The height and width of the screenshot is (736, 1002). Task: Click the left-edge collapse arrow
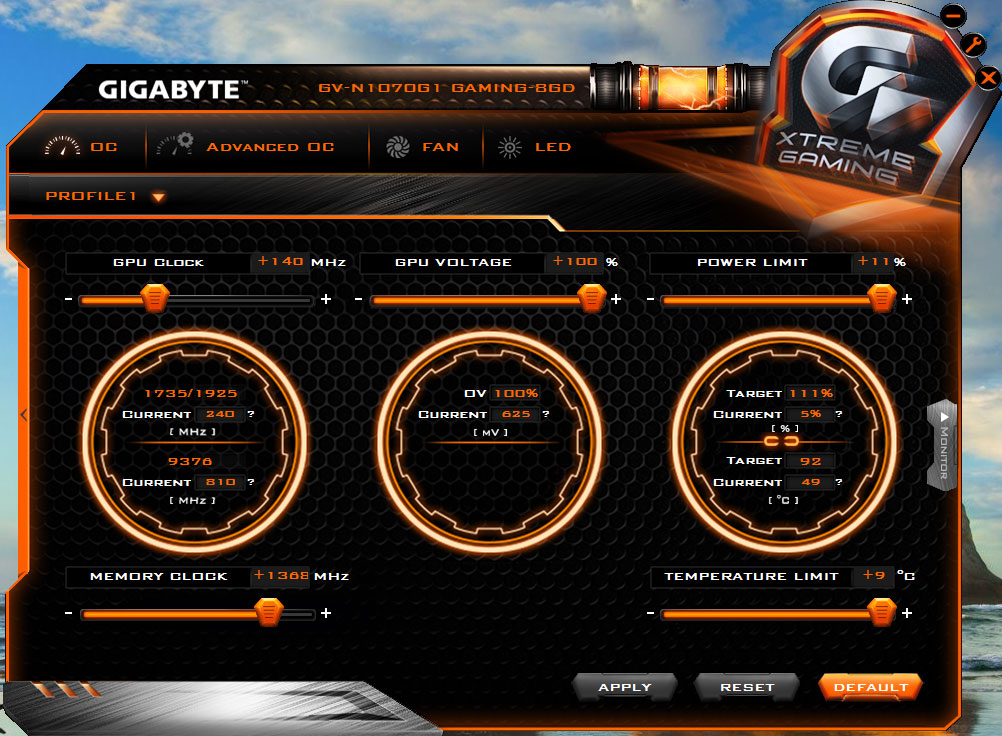click(x=24, y=415)
